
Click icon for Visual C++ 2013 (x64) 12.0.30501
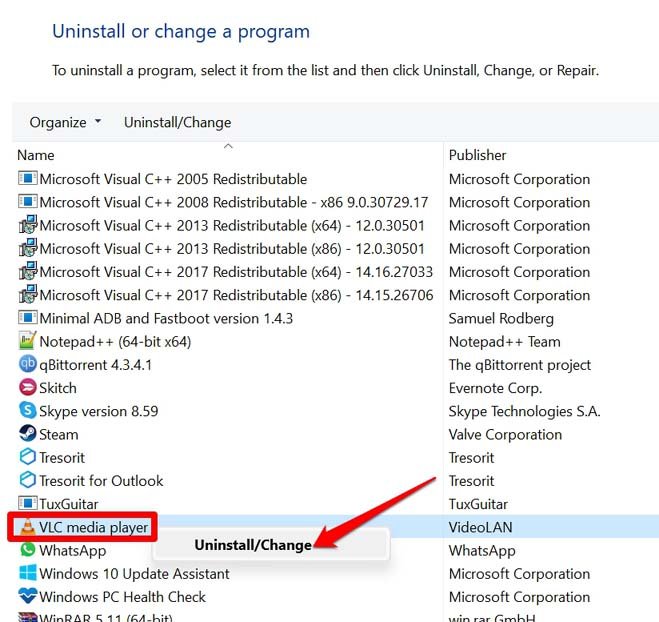point(28,225)
